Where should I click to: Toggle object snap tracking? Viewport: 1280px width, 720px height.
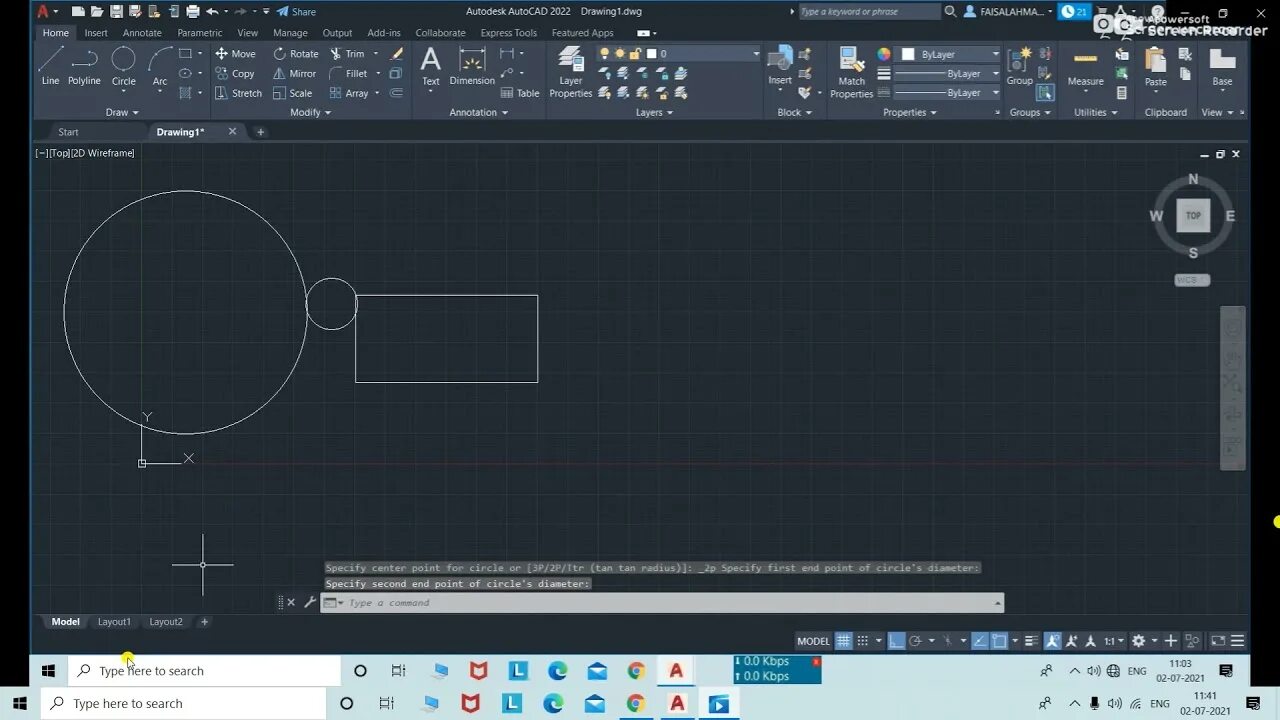980,641
